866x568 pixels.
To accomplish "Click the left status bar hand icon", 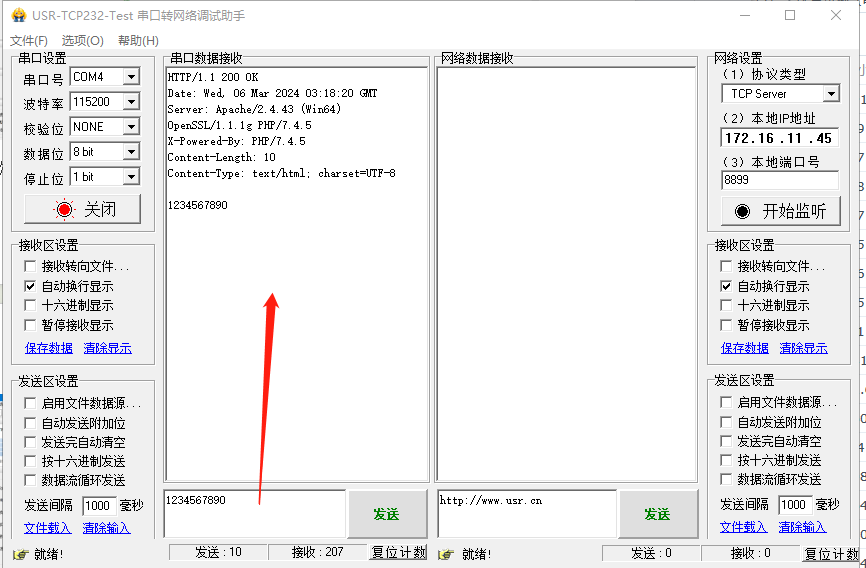I will [20, 554].
